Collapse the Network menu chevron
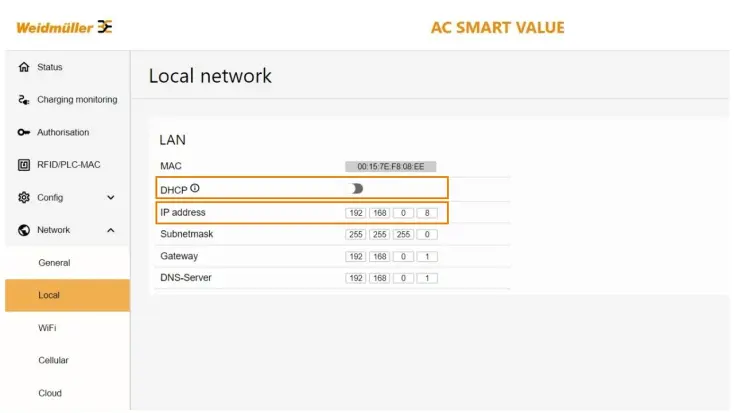The height and width of the screenshot is (413, 734). pyautogui.click(x=110, y=230)
